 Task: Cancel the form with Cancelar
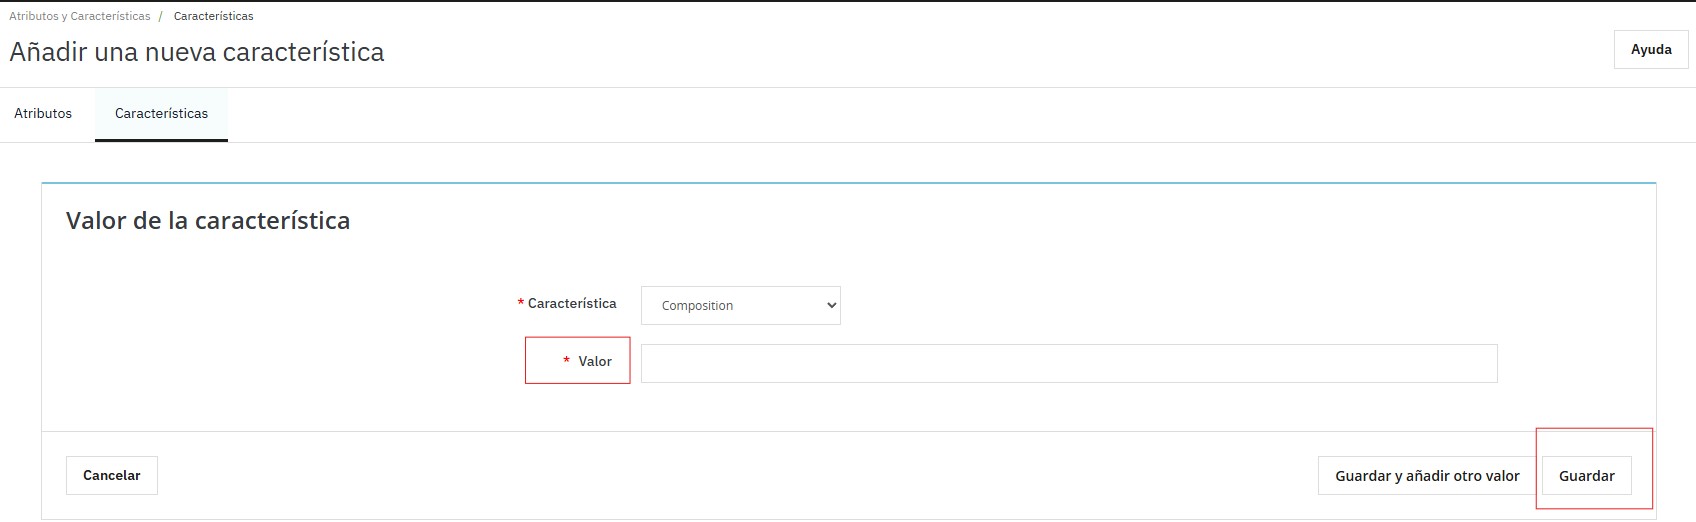[112, 475]
